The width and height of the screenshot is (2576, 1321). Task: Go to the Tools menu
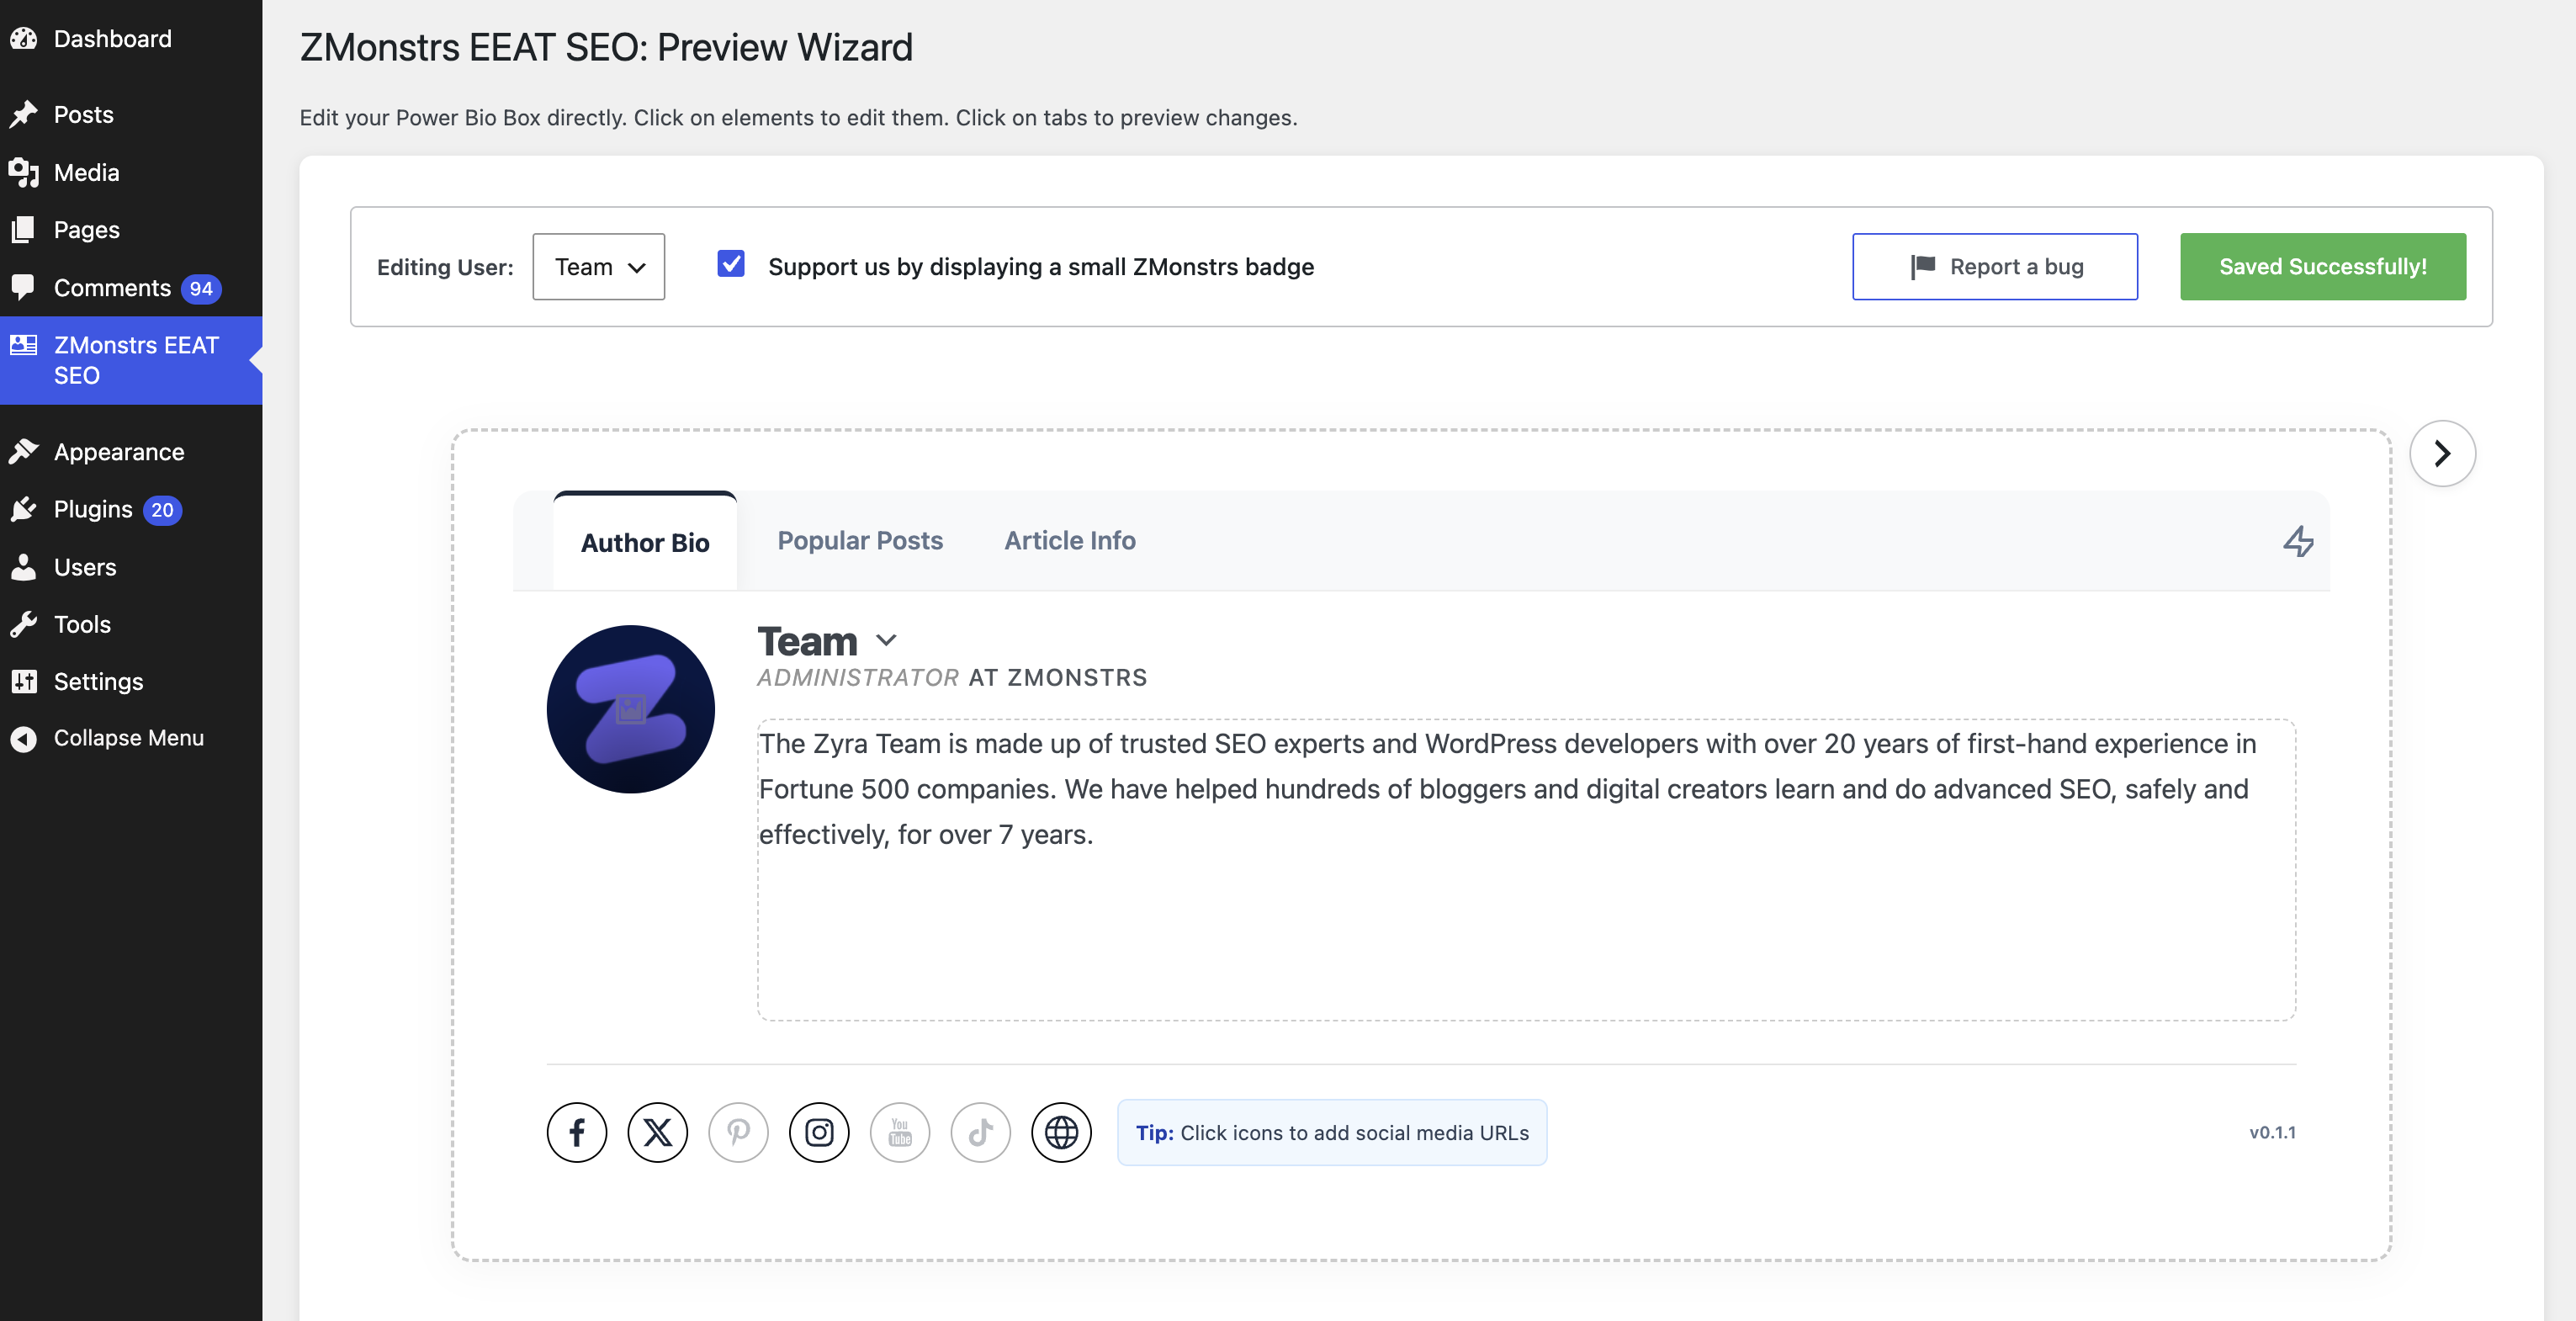coord(131,624)
